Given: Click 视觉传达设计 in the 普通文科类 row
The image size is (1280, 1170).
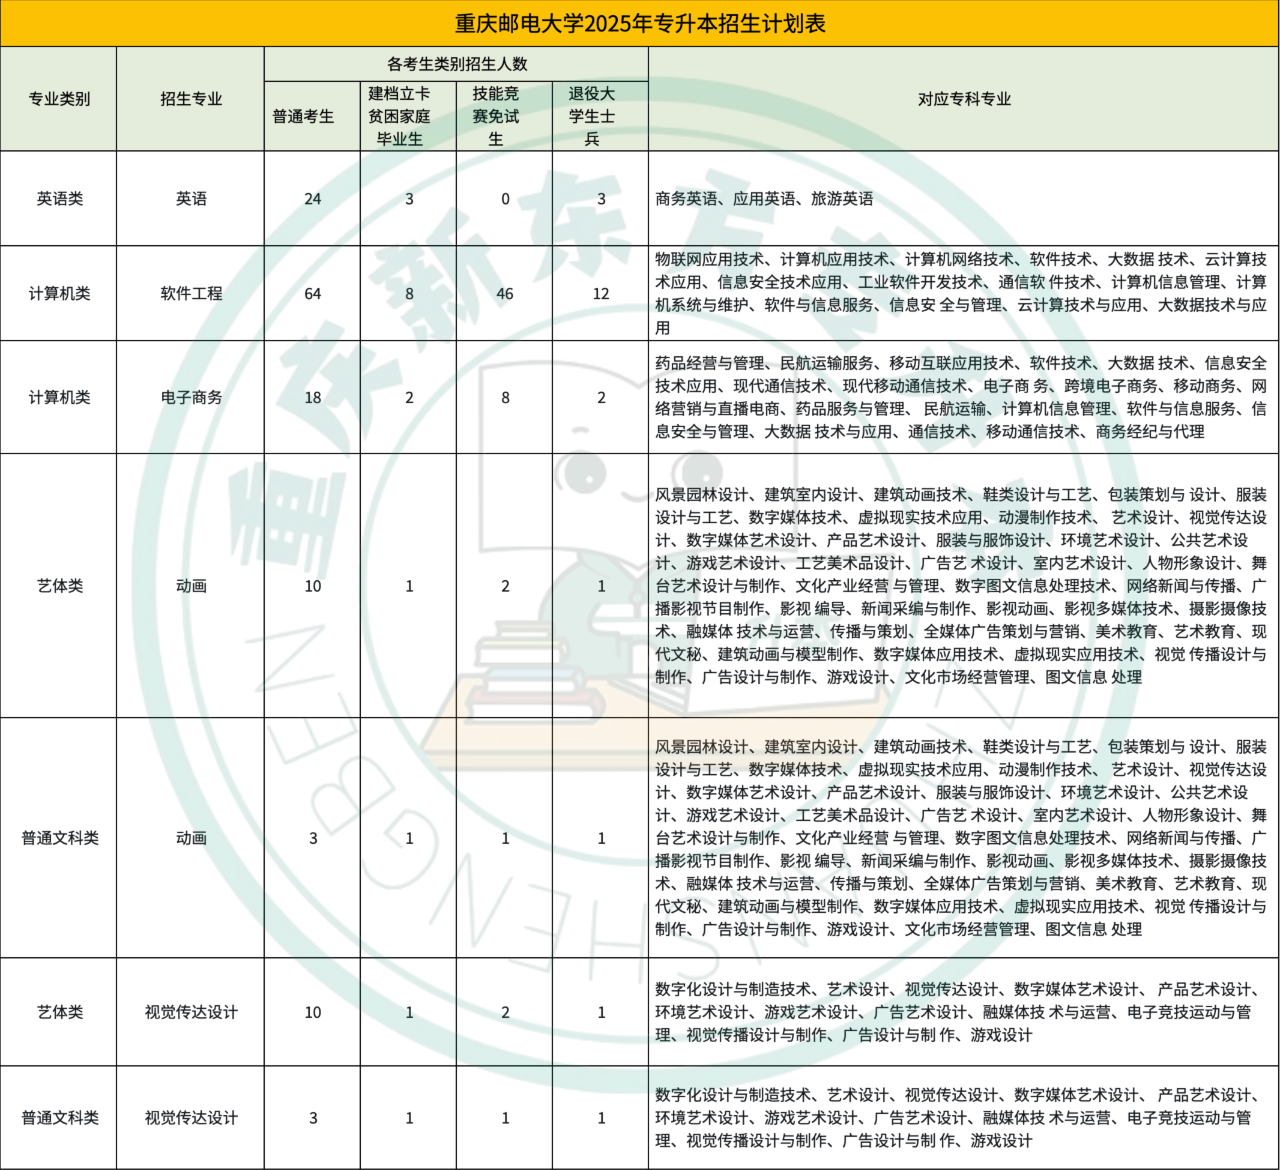Looking at the screenshot, I should (x=191, y=1118).
